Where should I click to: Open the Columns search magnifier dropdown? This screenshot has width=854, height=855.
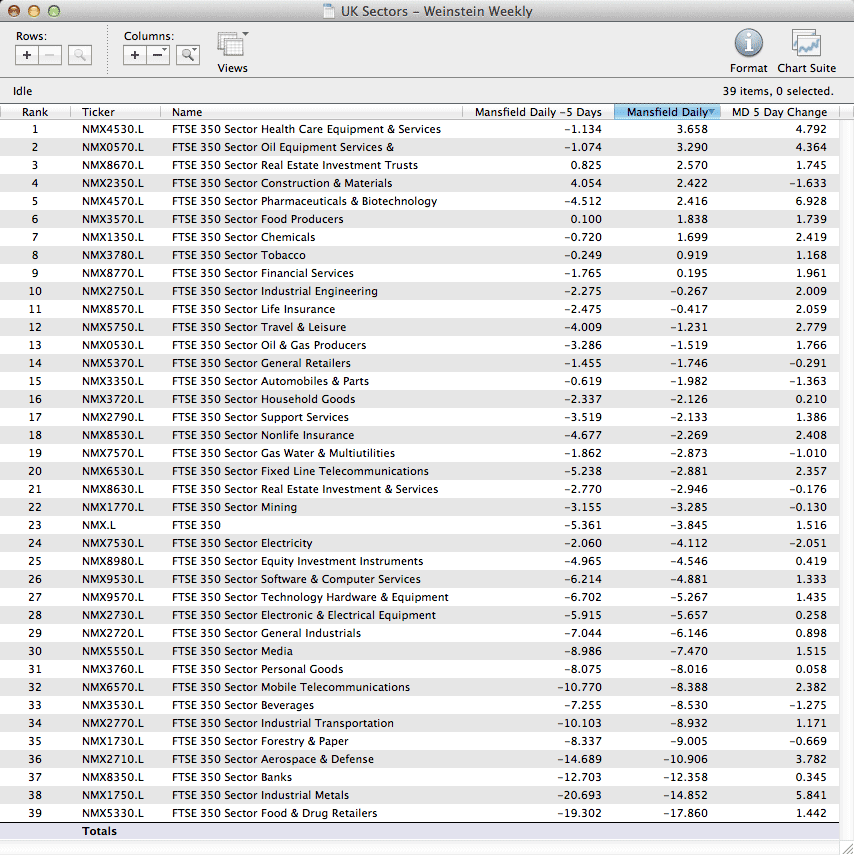click(188, 55)
